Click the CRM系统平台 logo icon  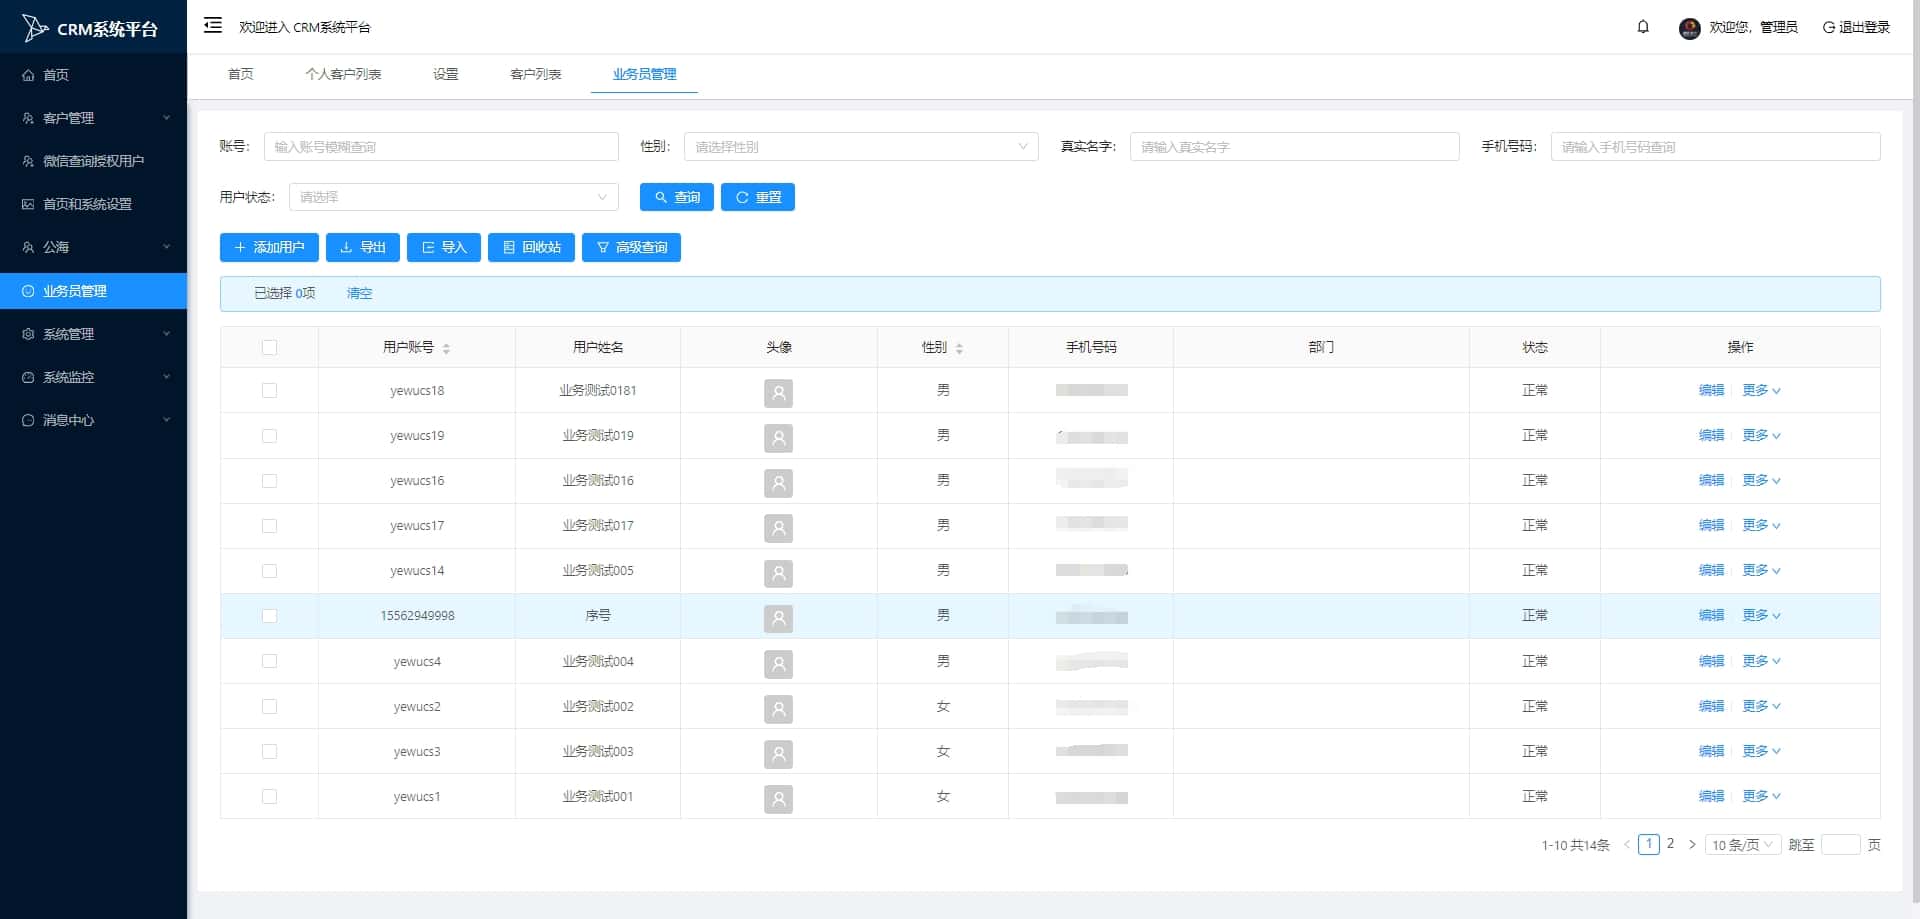coord(34,28)
